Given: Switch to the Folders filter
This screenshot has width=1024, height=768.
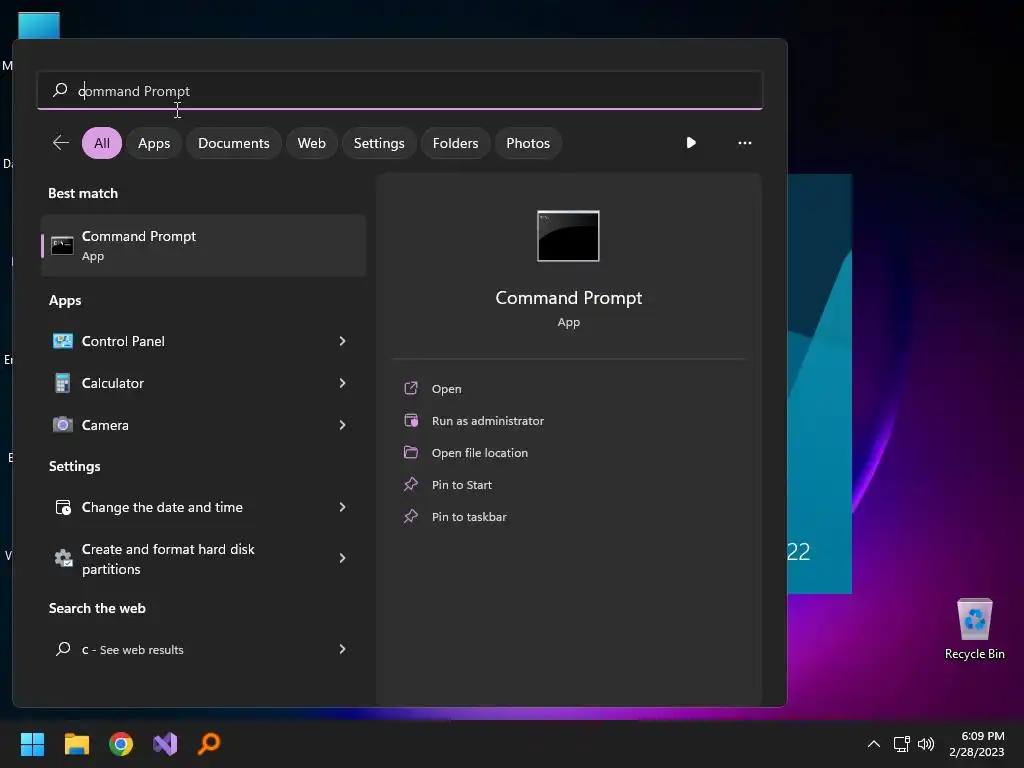Looking at the screenshot, I should pos(455,143).
